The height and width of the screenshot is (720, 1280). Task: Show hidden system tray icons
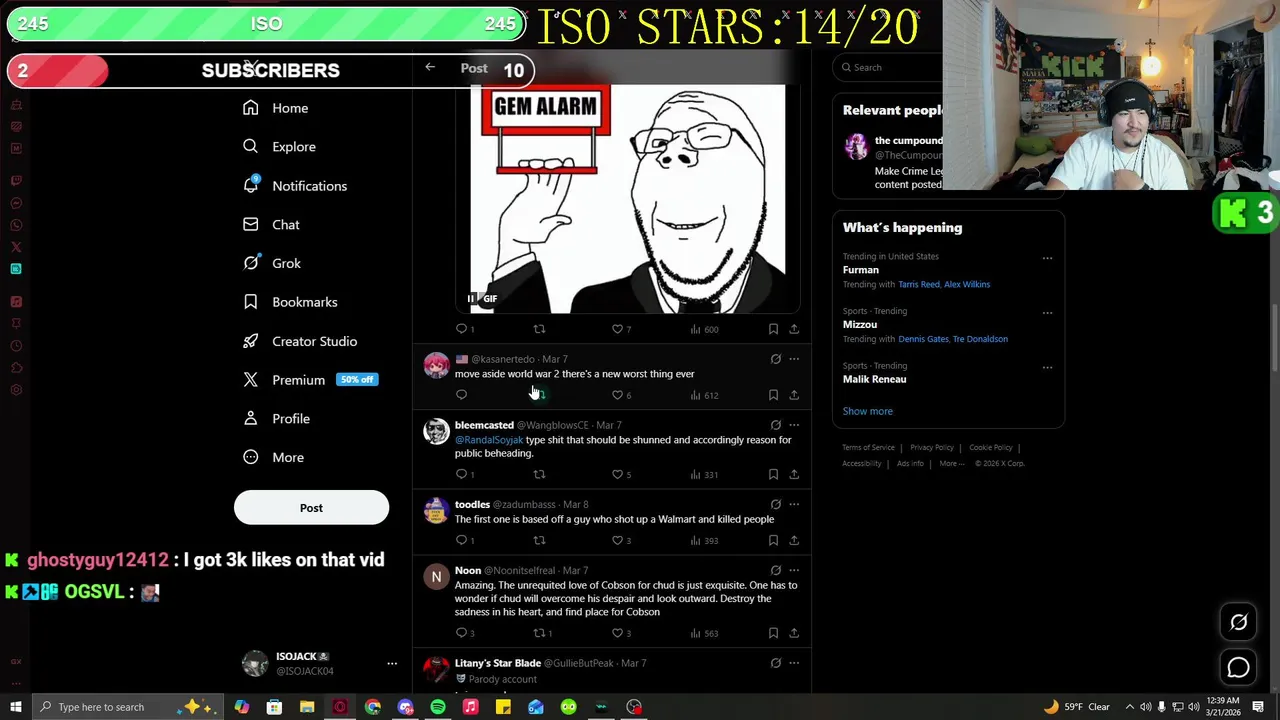[1130, 707]
